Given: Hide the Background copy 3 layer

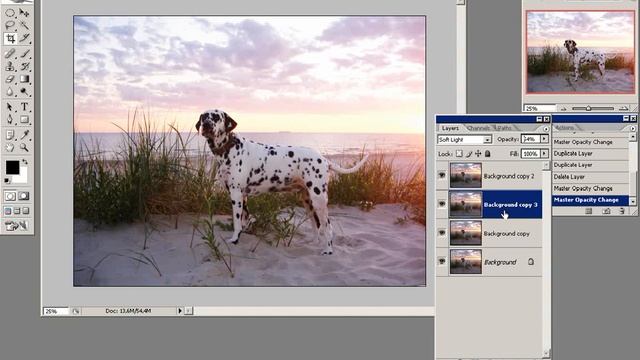Looking at the screenshot, I should pyautogui.click(x=442, y=204).
